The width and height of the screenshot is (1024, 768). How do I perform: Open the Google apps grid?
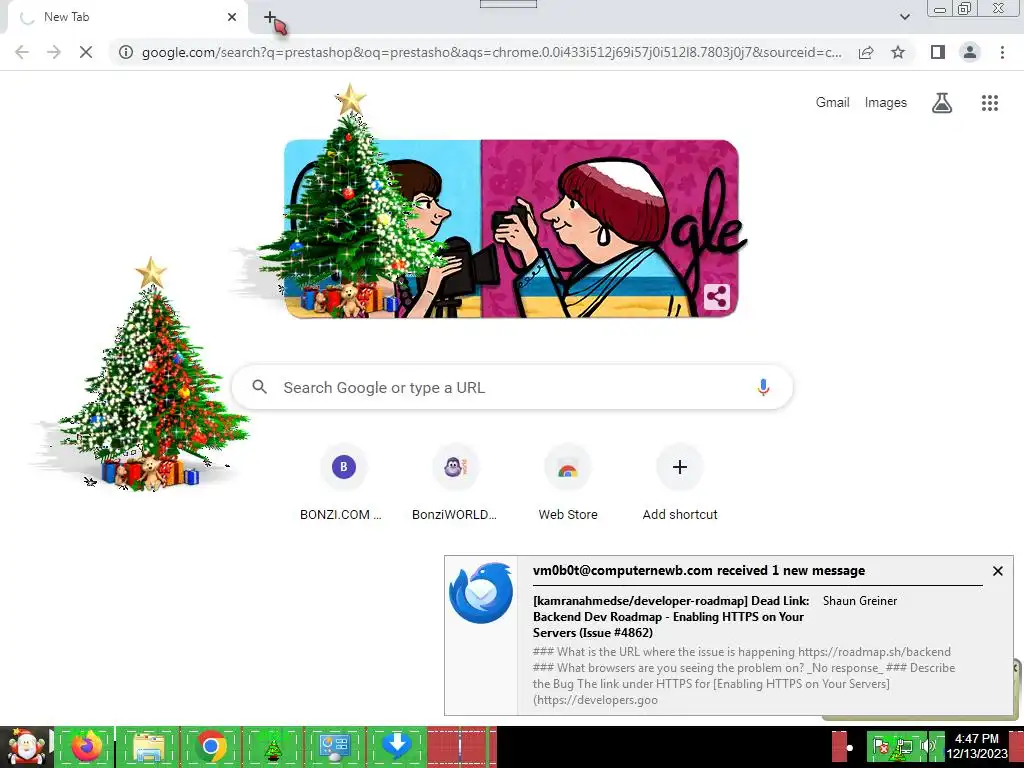[989, 103]
